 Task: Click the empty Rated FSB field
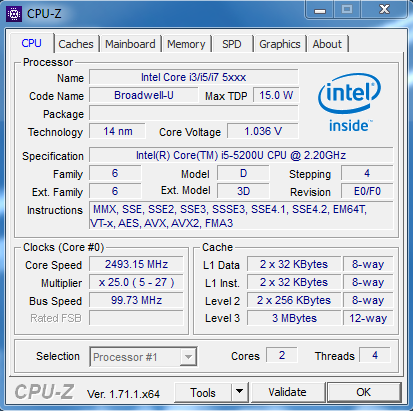pos(136,318)
